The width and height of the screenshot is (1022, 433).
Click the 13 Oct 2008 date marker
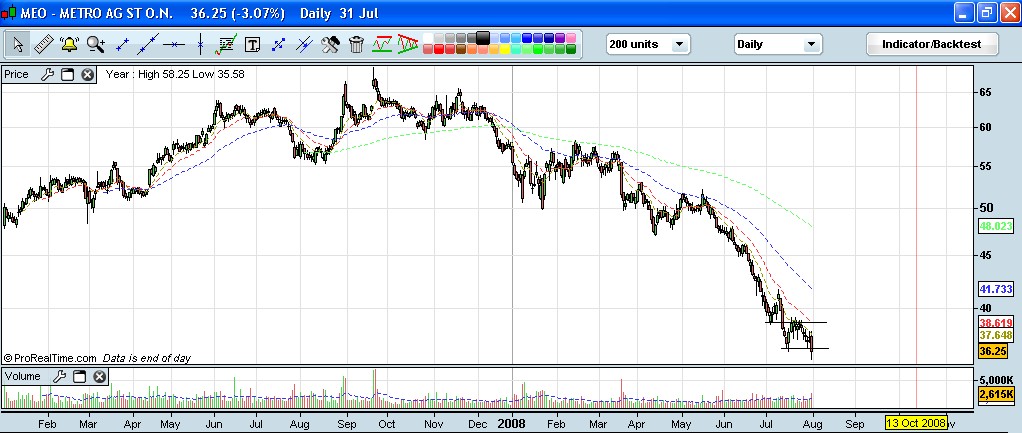point(916,422)
